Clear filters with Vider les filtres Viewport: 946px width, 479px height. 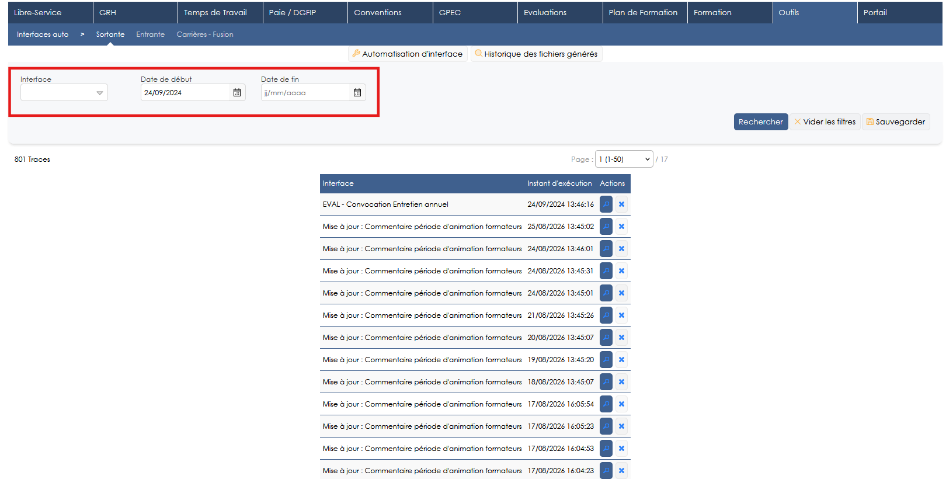(x=825, y=122)
